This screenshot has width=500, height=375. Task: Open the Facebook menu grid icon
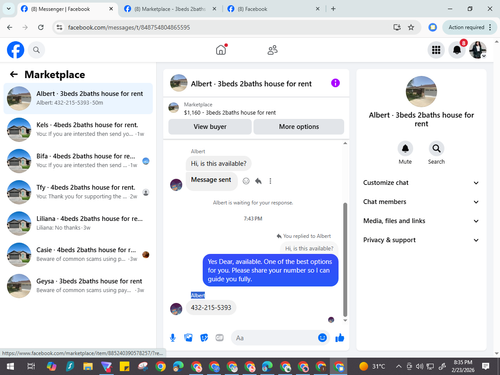(x=436, y=50)
